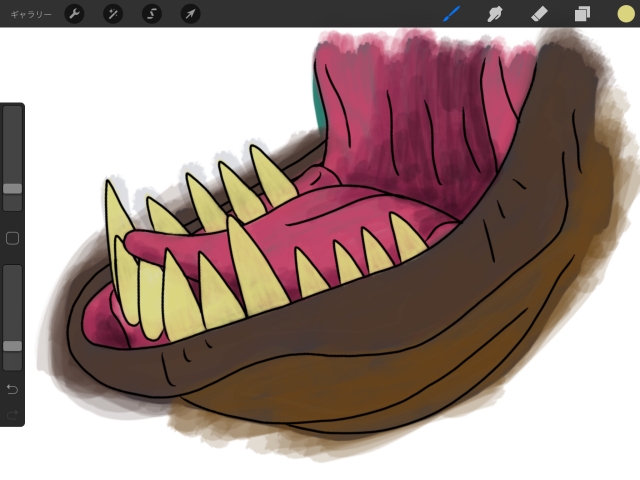Select the Smudge finger tool
This screenshot has height=480, width=640.
[x=494, y=14]
